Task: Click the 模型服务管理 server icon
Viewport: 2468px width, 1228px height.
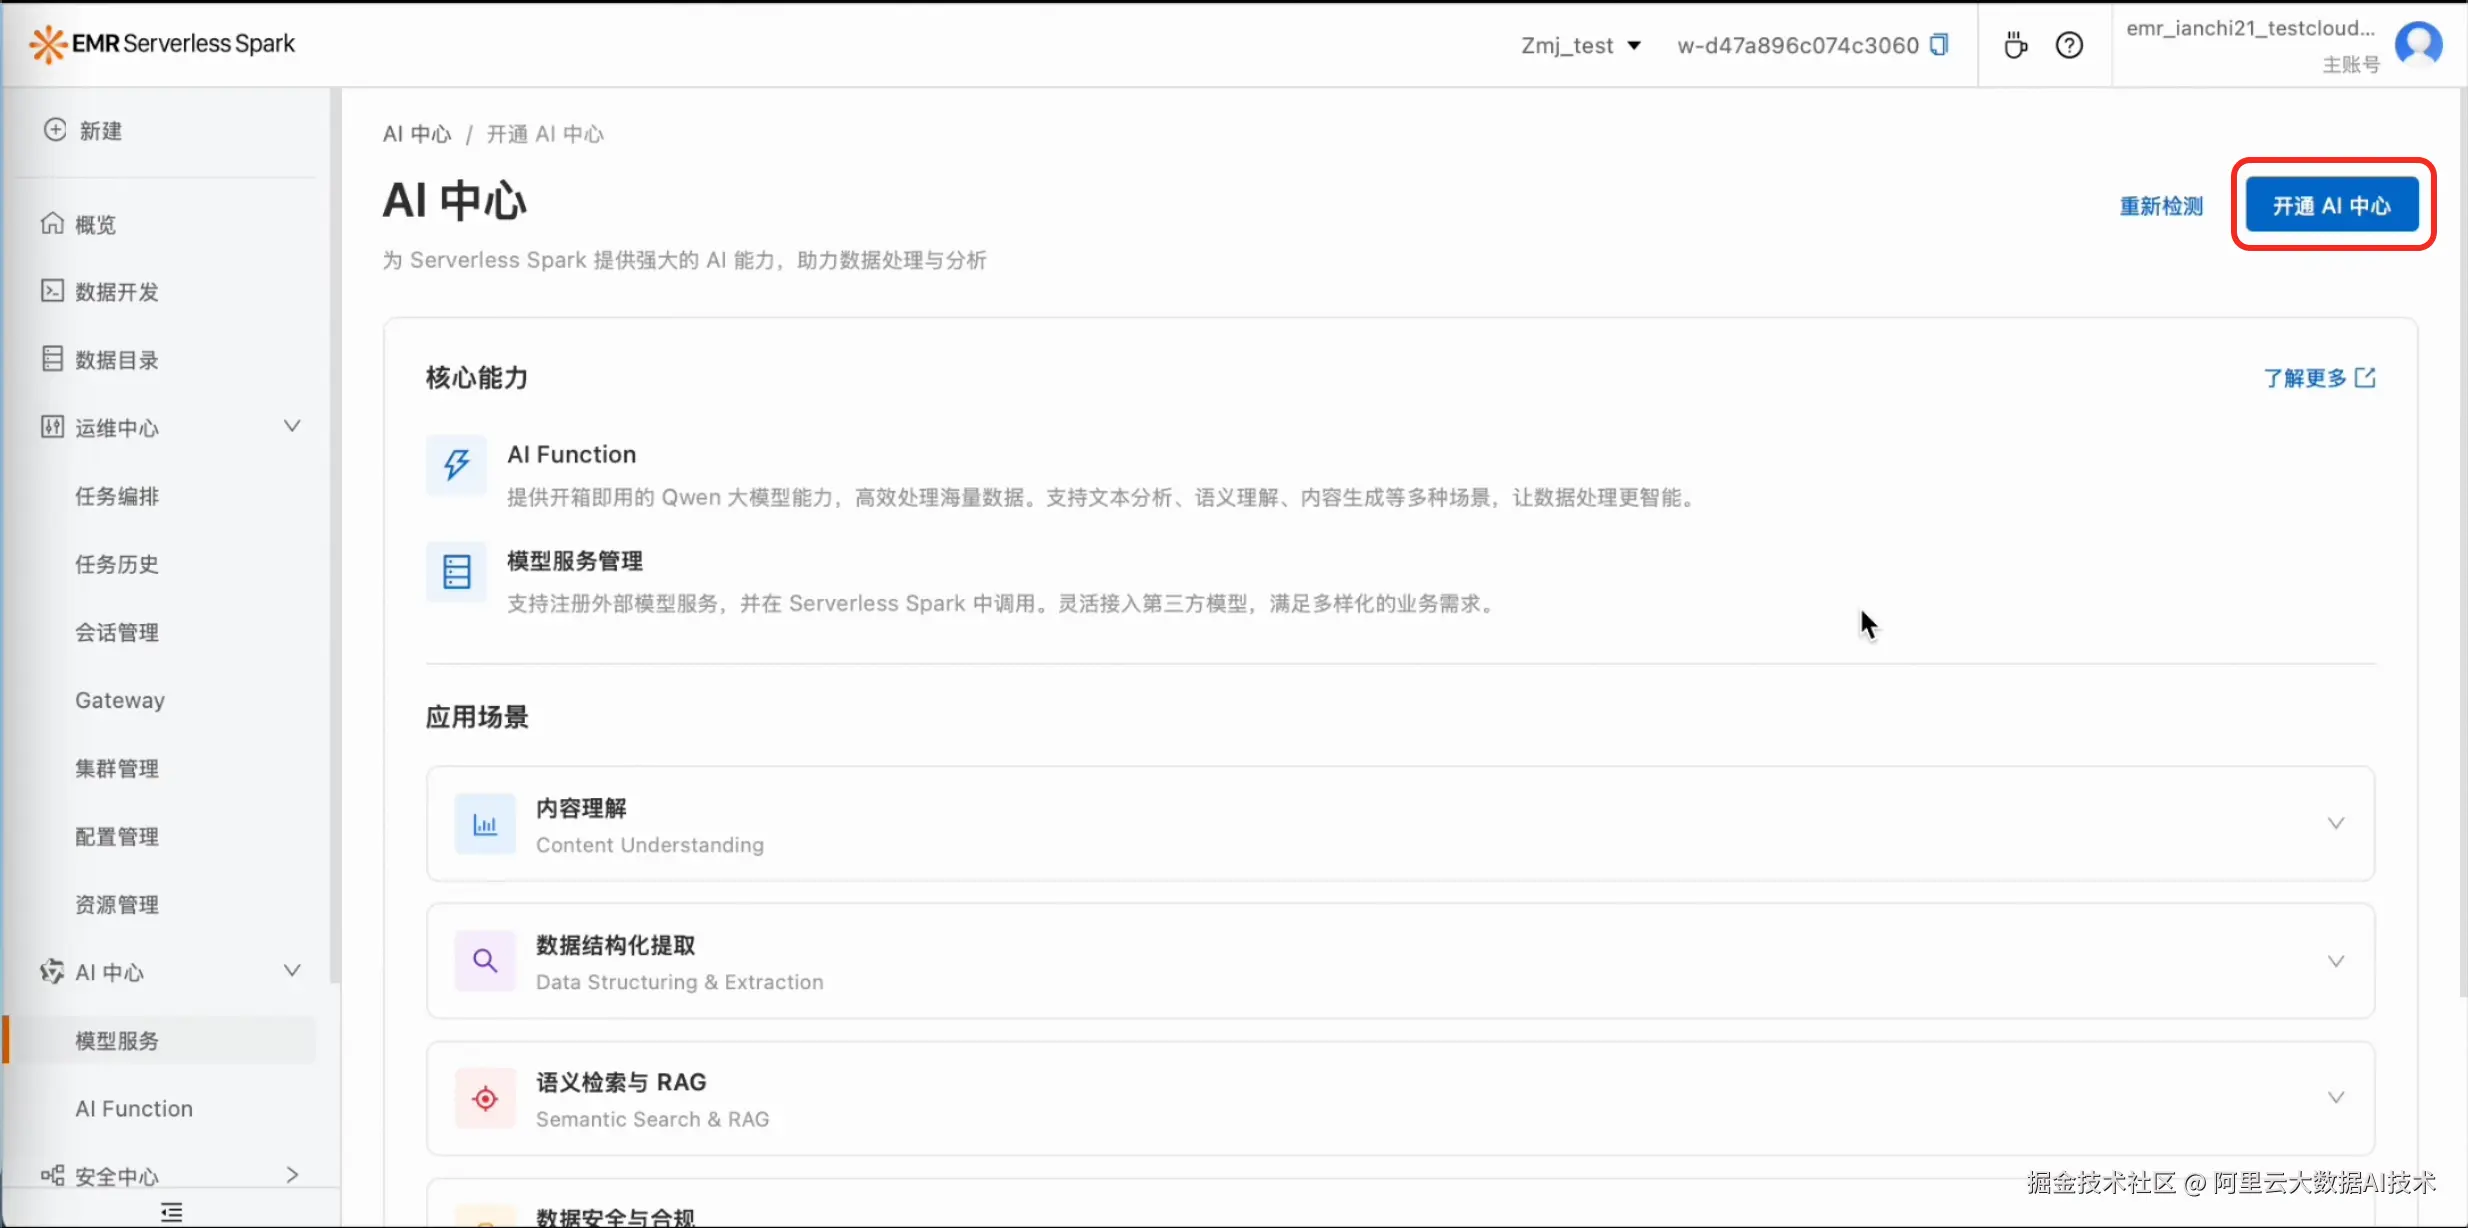Action: [457, 572]
